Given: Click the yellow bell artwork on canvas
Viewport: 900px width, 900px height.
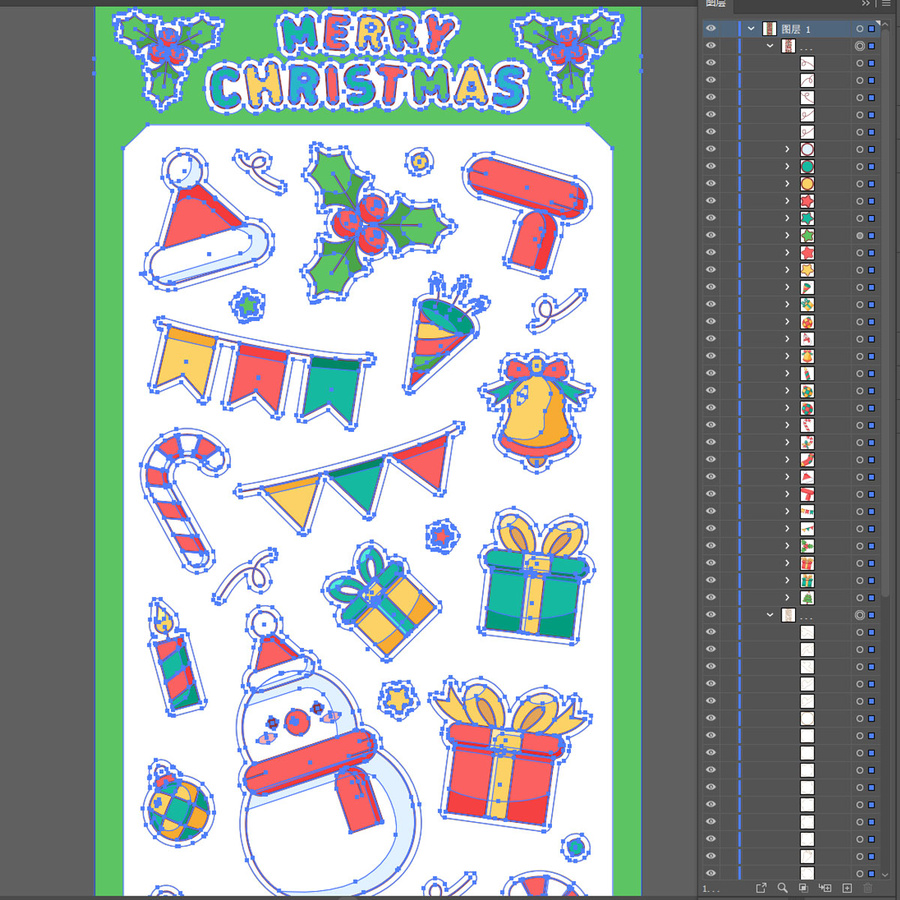Looking at the screenshot, I should [537, 414].
